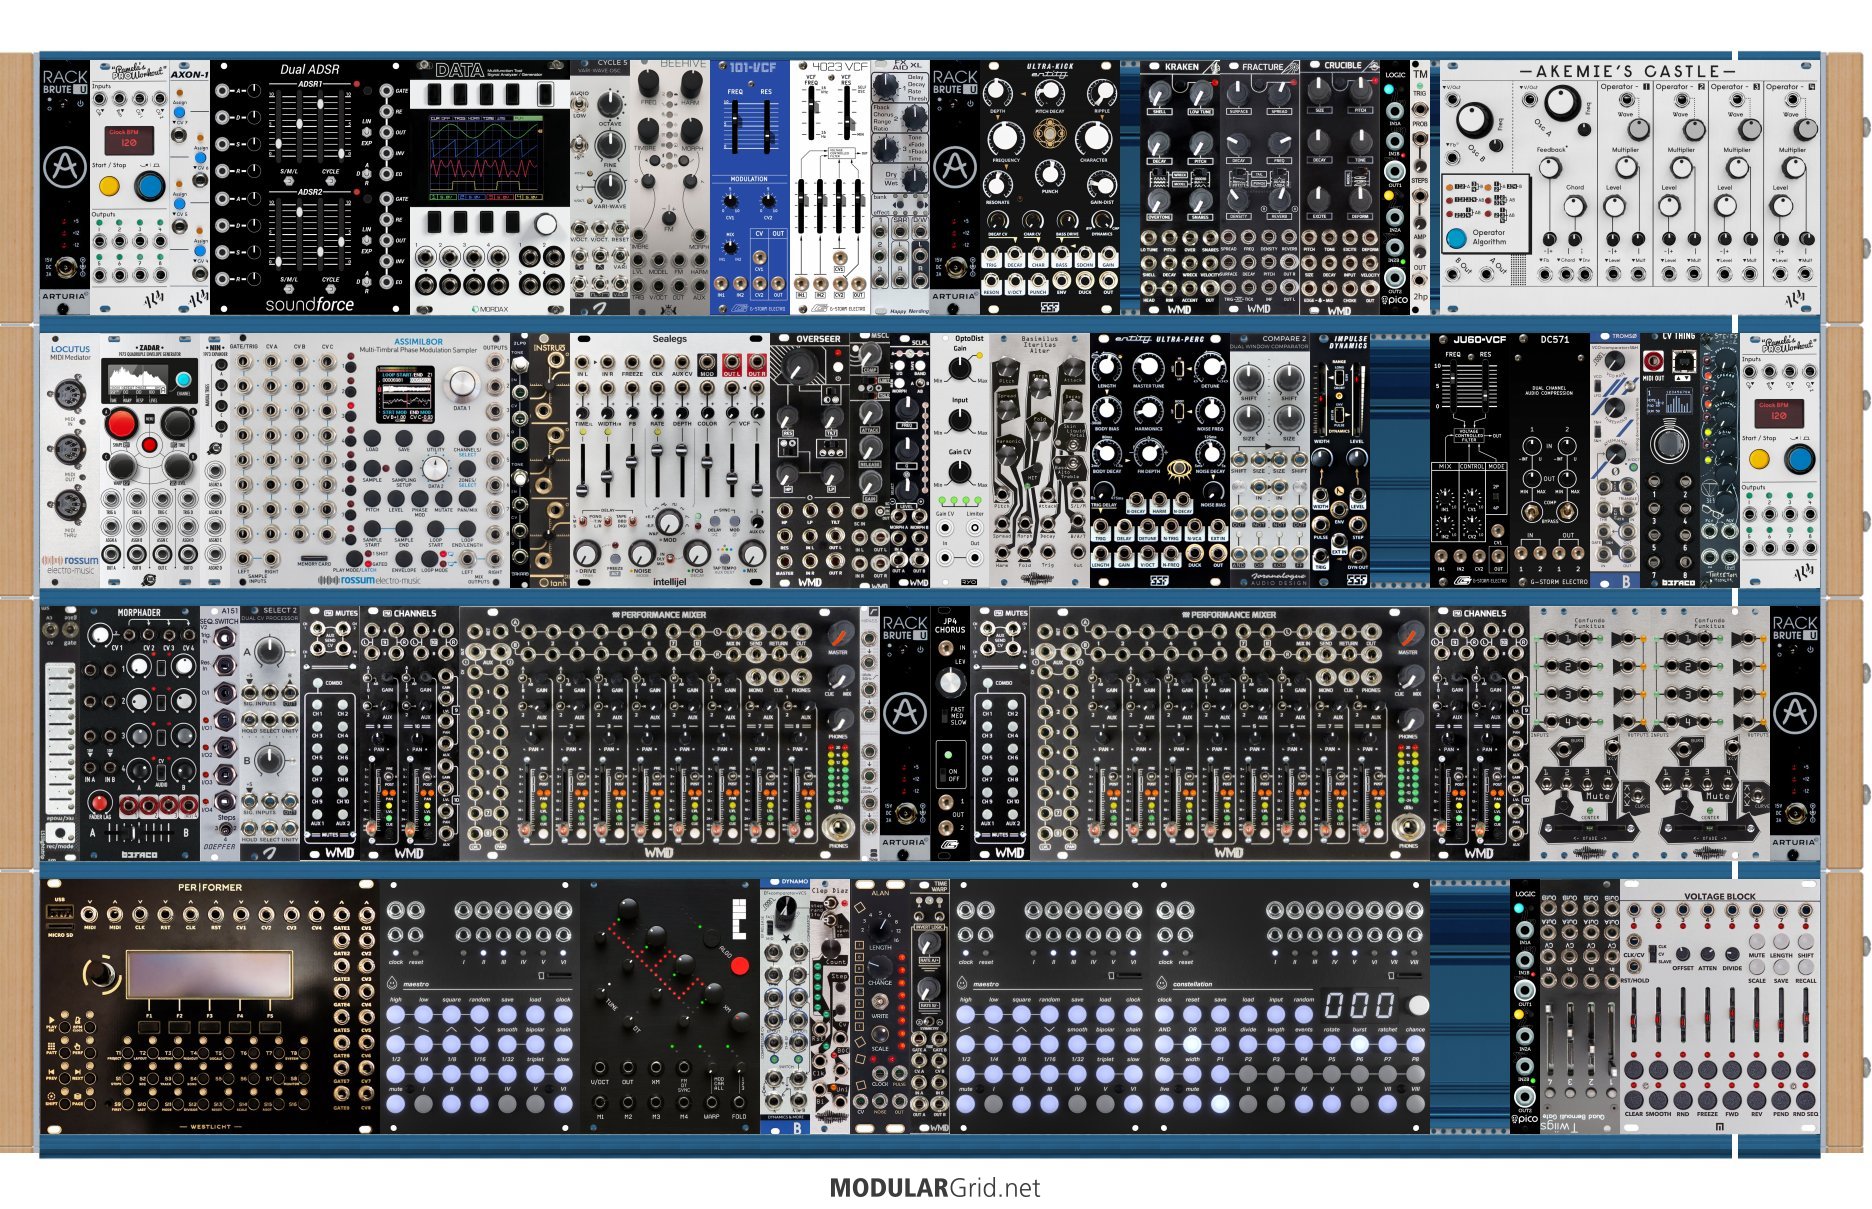This screenshot has width=1872, height=1209.
Task: Click the FREQ knob on the Beehive
Action: [x=650, y=81]
